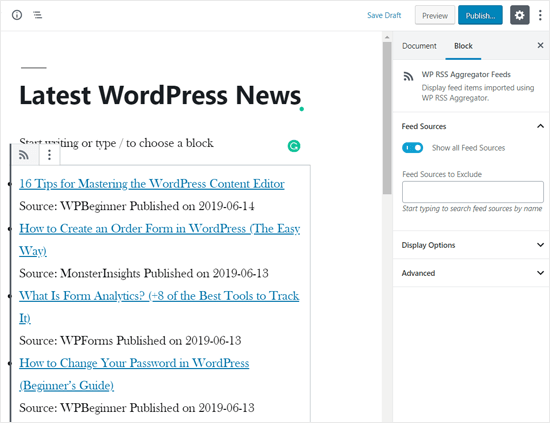Select the Block tab
This screenshot has height=423, width=550.
pyautogui.click(x=463, y=46)
